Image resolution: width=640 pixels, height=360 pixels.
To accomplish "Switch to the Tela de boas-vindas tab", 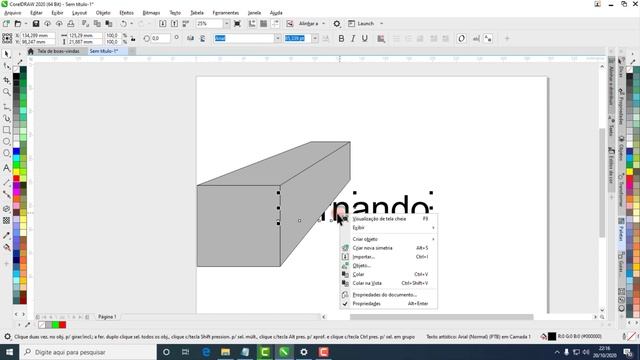I will [58, 51].
